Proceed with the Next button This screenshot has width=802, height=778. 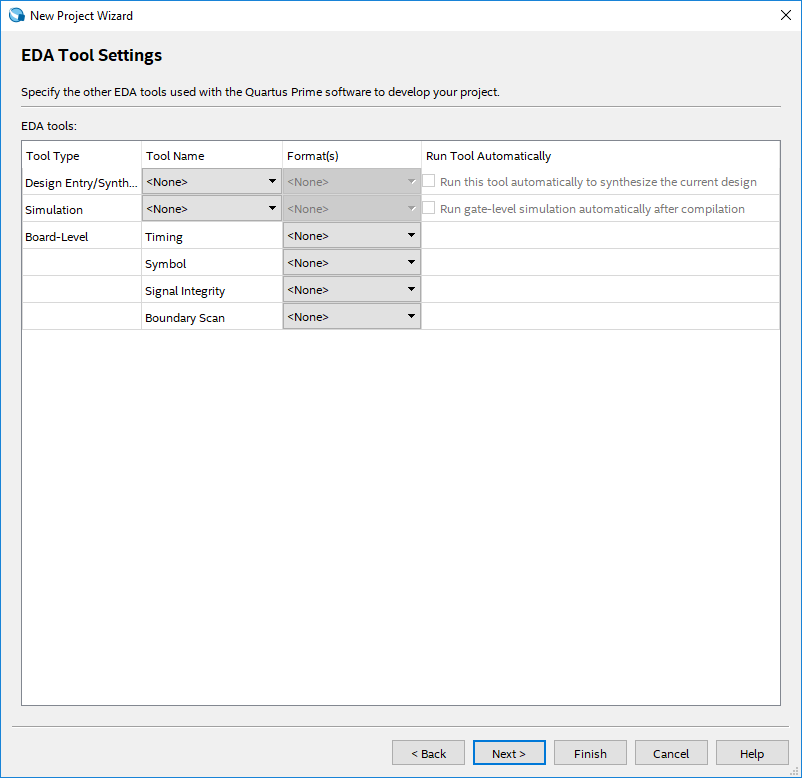click(x=509, y=753)
